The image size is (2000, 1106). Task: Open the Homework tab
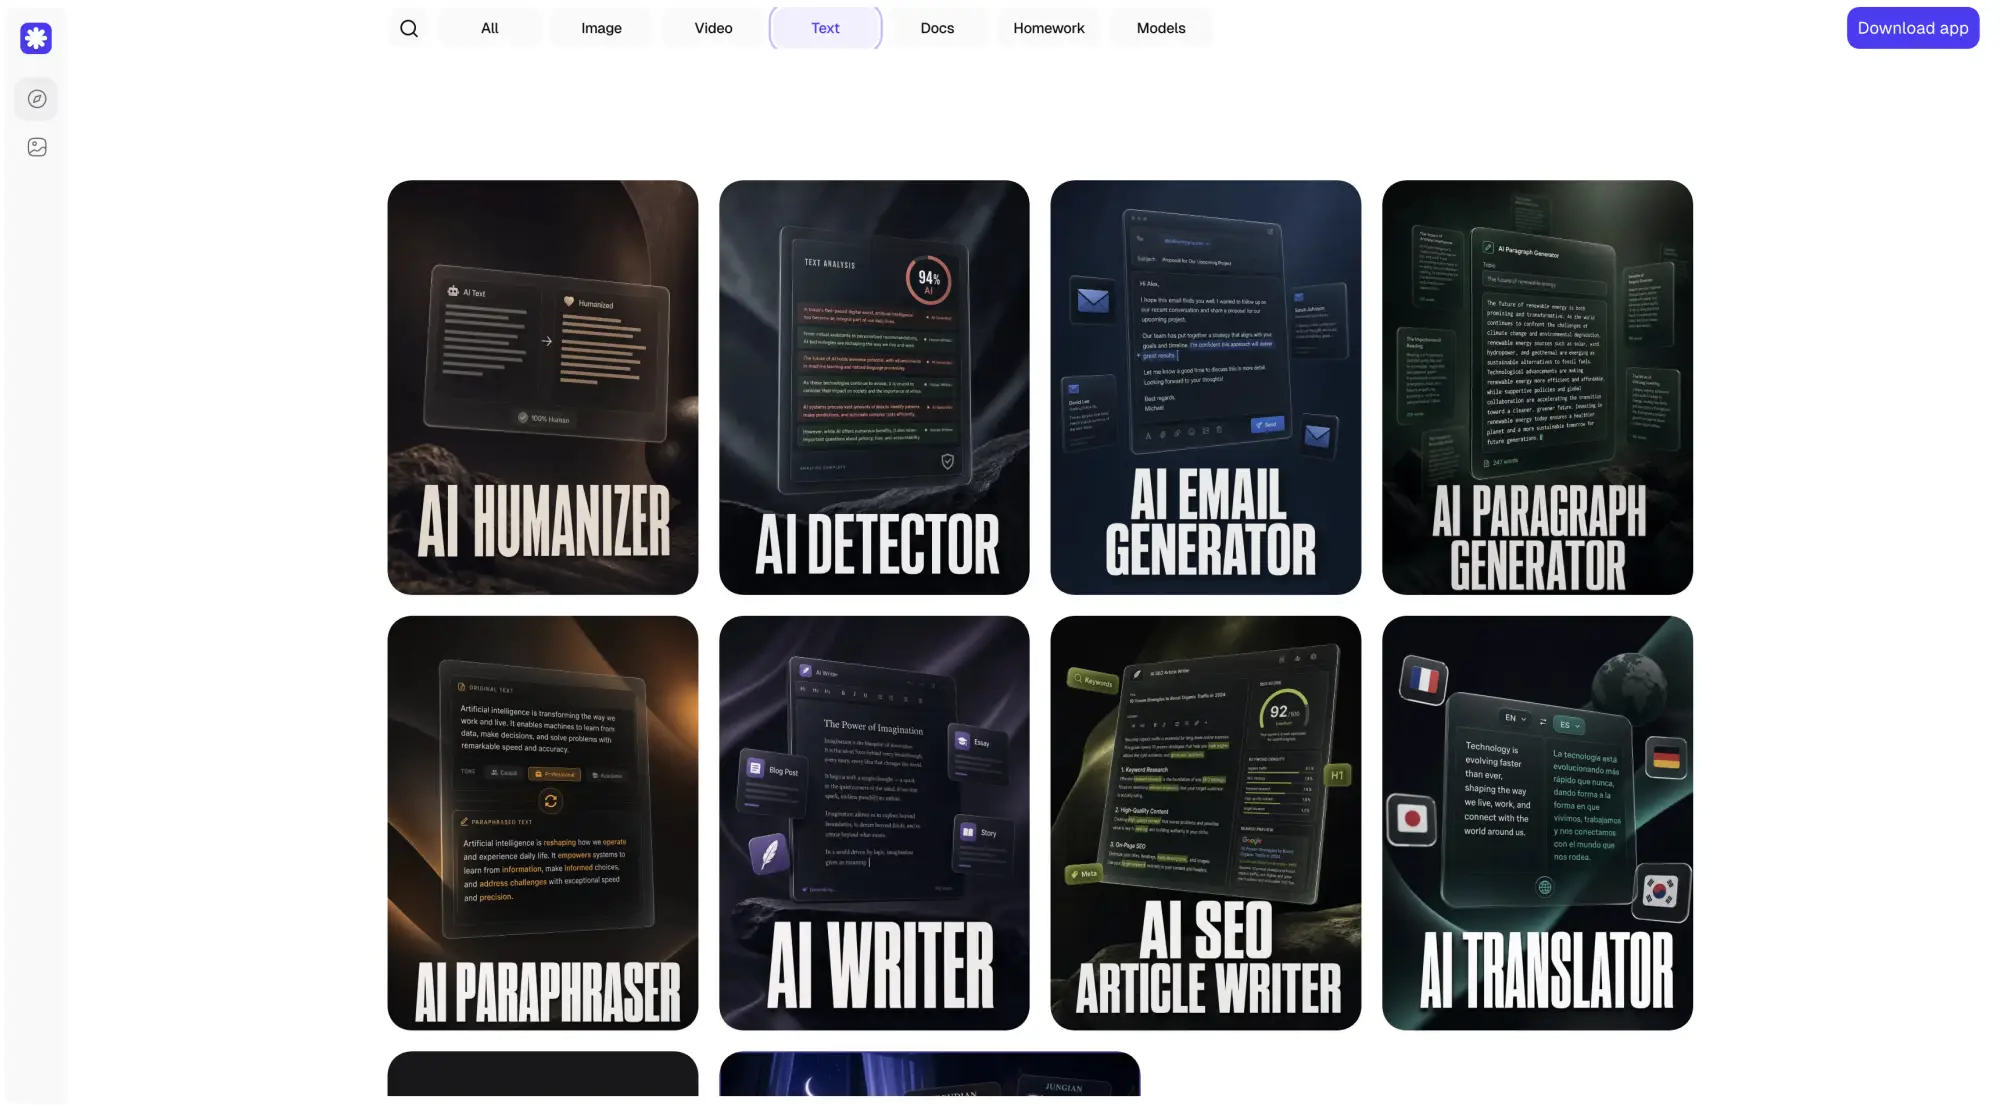click(x=1049, y=28)
